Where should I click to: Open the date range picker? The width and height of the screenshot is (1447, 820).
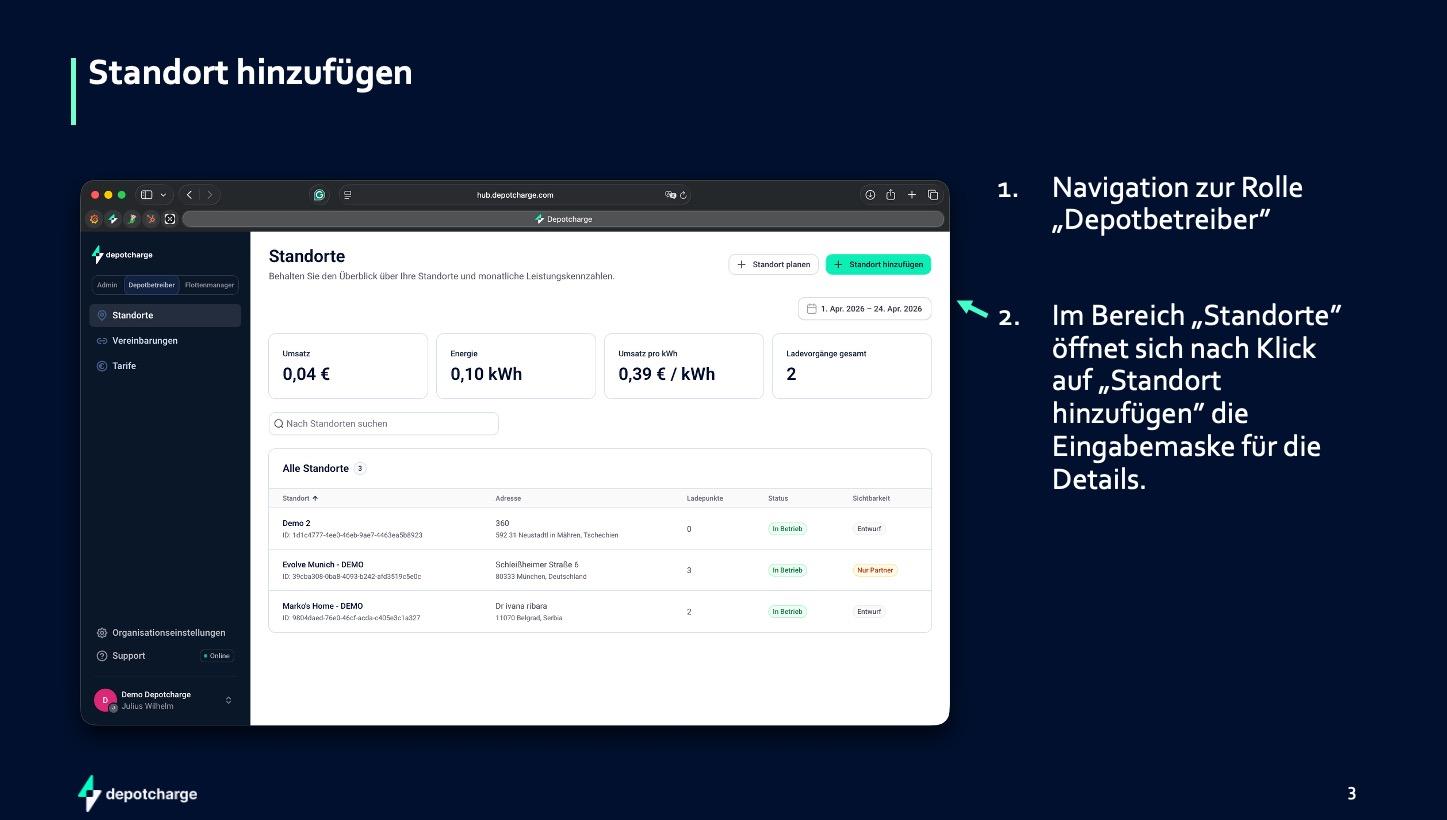(x=864, y=309)
